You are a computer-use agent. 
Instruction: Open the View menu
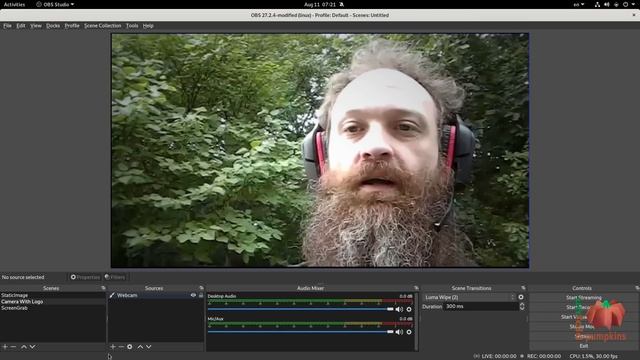tap(36, 26)
